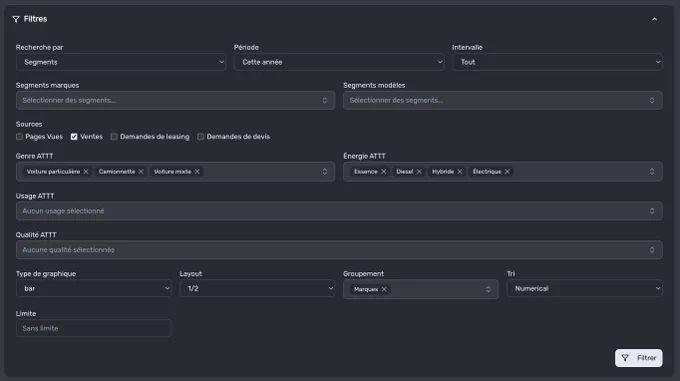The image size is (680, 381).
Task: Uncheck the Ventes source checkbox
Action: 74,137
